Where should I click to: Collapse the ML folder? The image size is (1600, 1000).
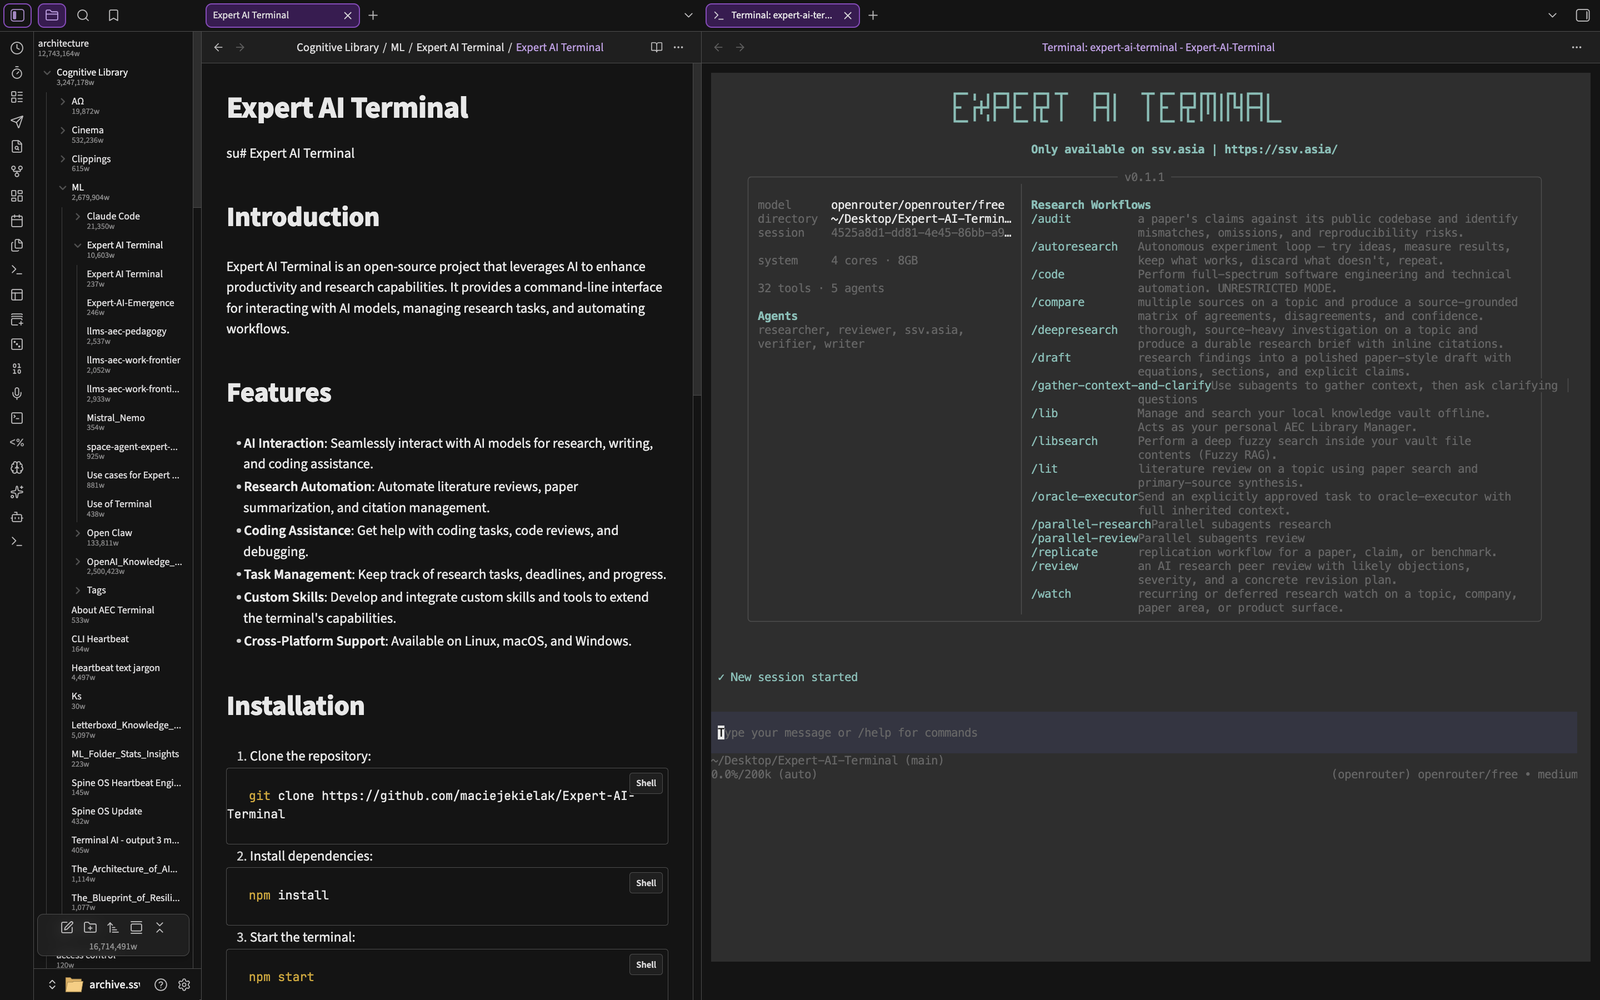point(62,188)
